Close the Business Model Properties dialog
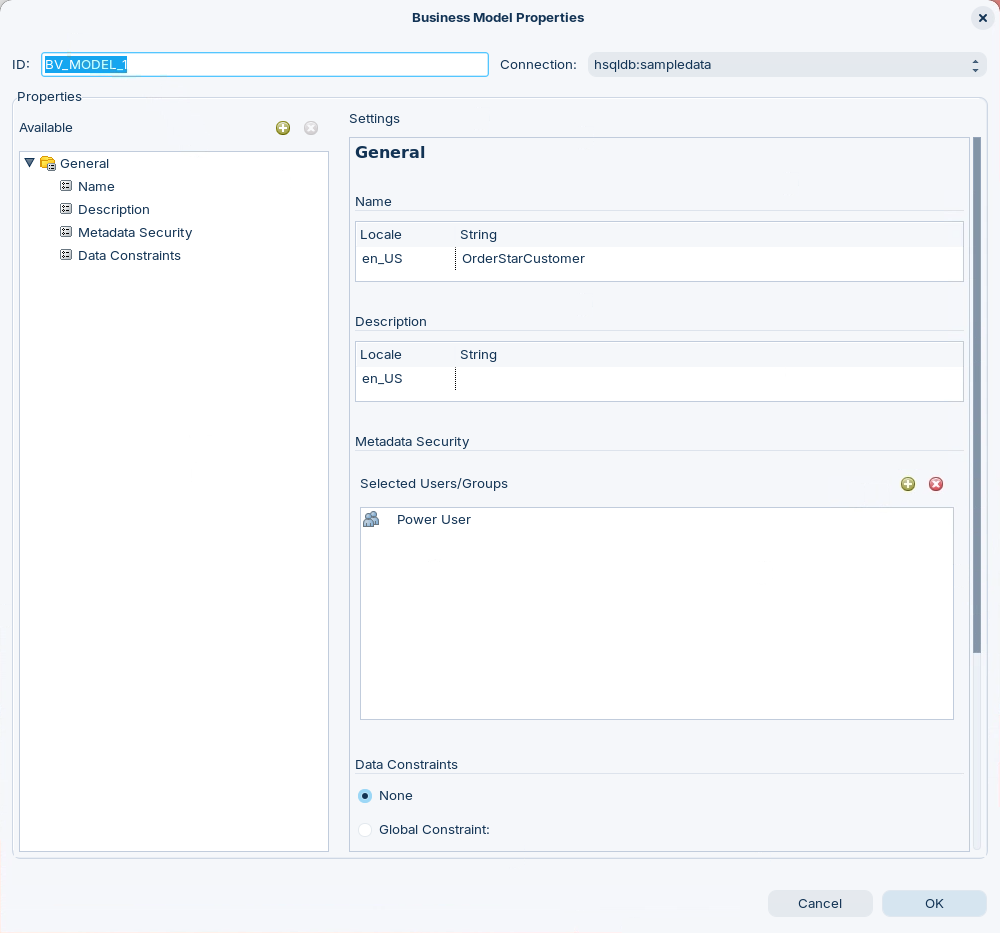 click(982, 18)
